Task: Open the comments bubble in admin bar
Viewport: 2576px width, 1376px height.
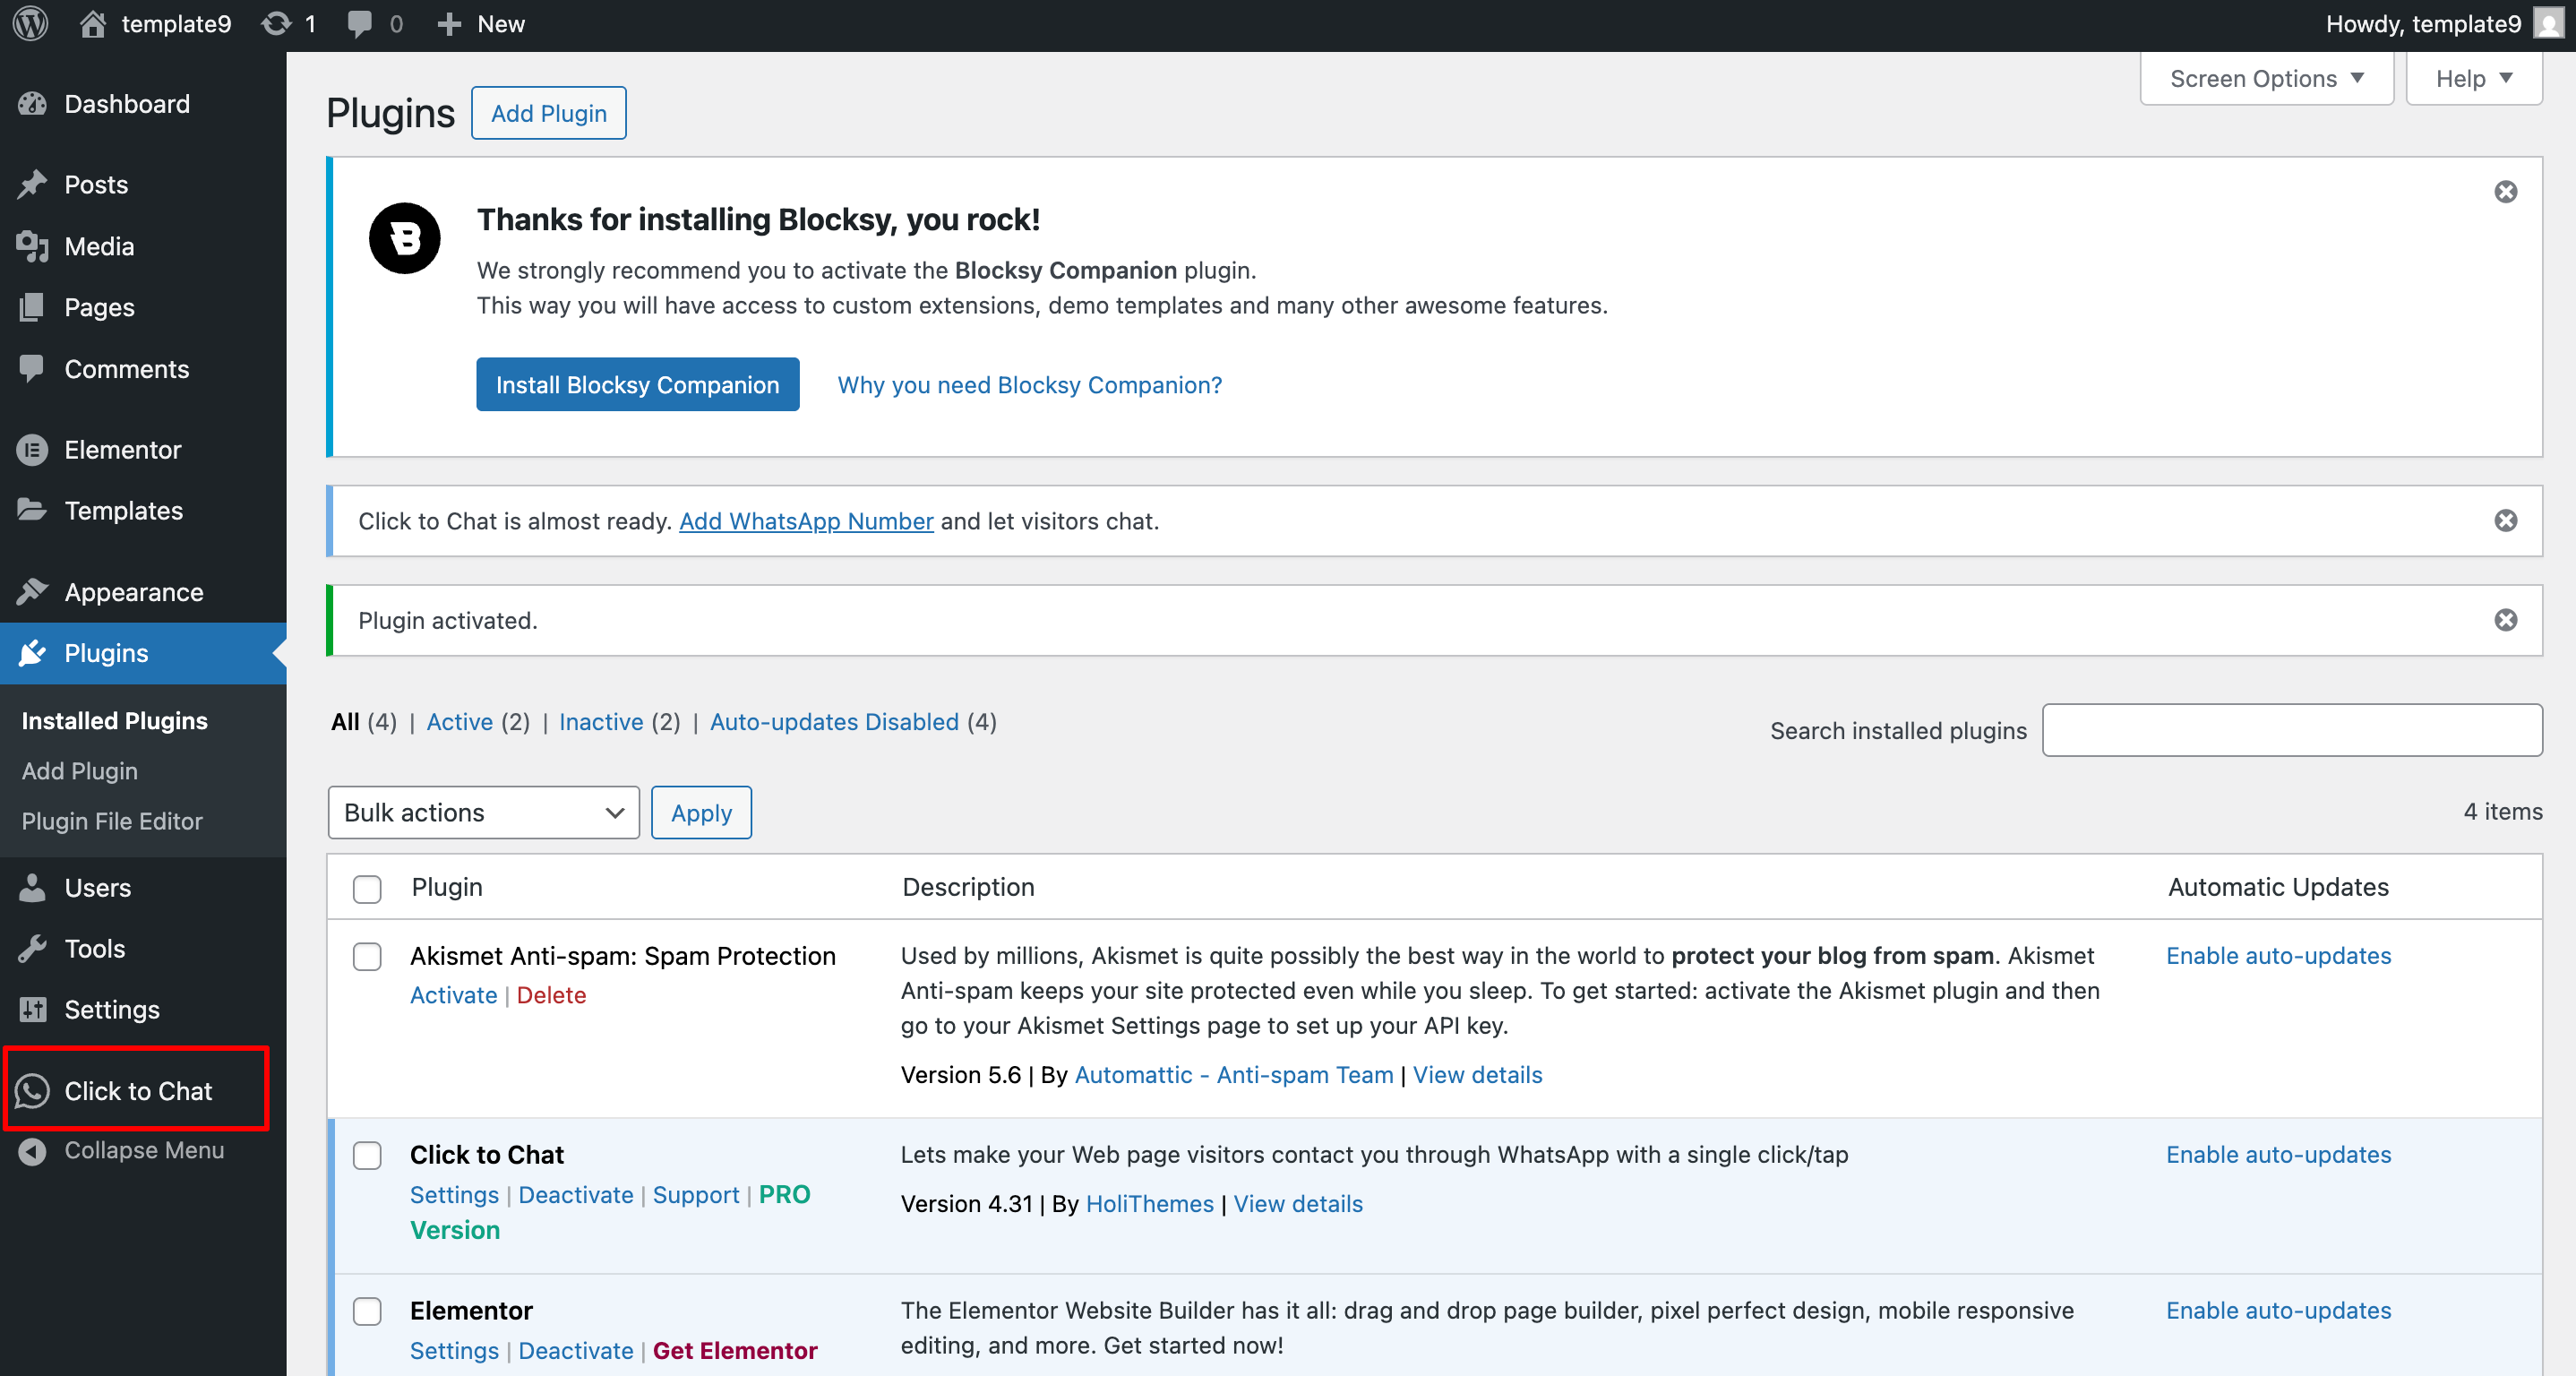Action: (x=359, y=24)
